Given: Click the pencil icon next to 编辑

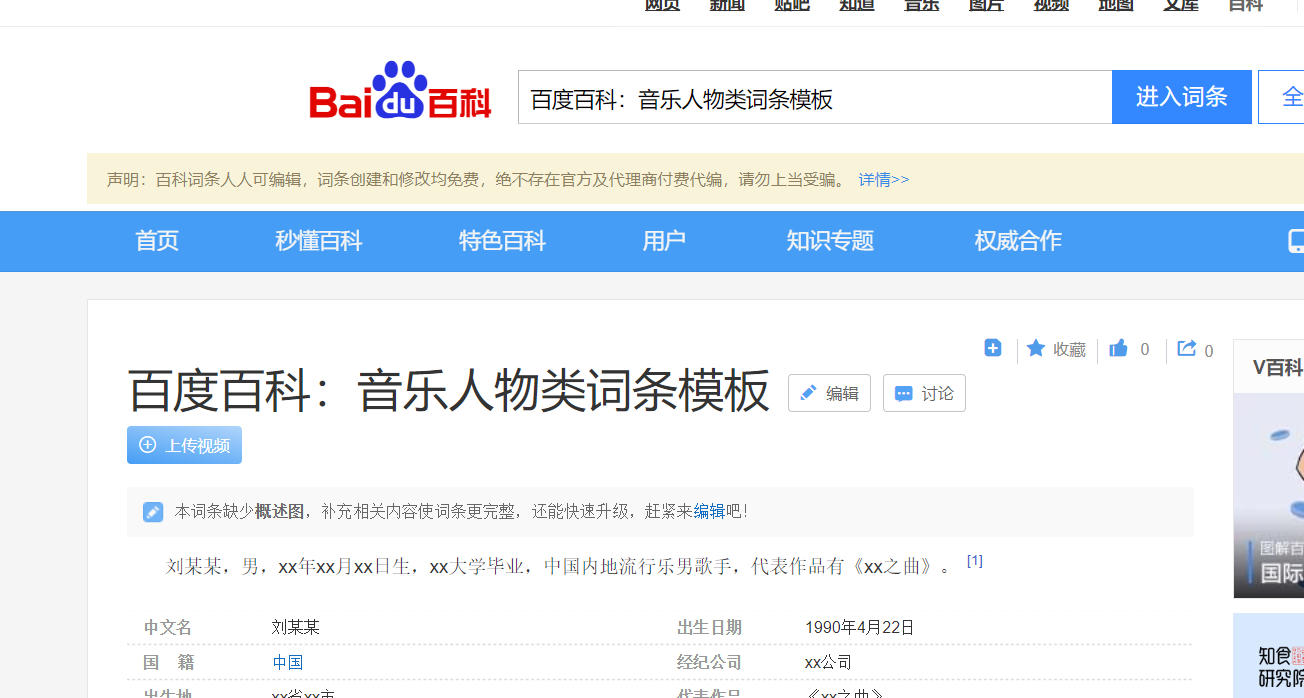Looking at the screenshot, I should 809,393.
